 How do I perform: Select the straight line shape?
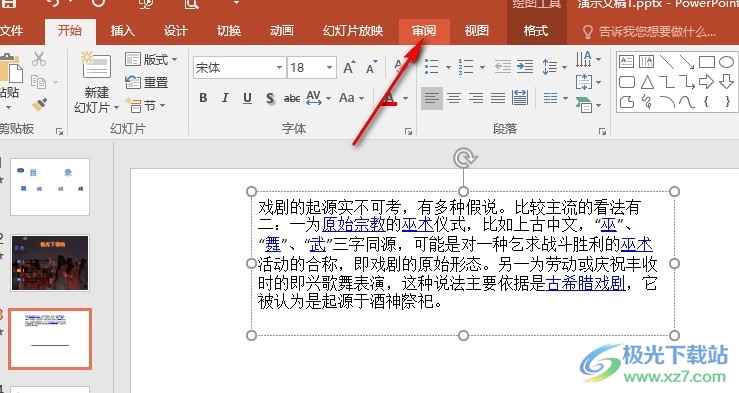[x=666, y=62]
